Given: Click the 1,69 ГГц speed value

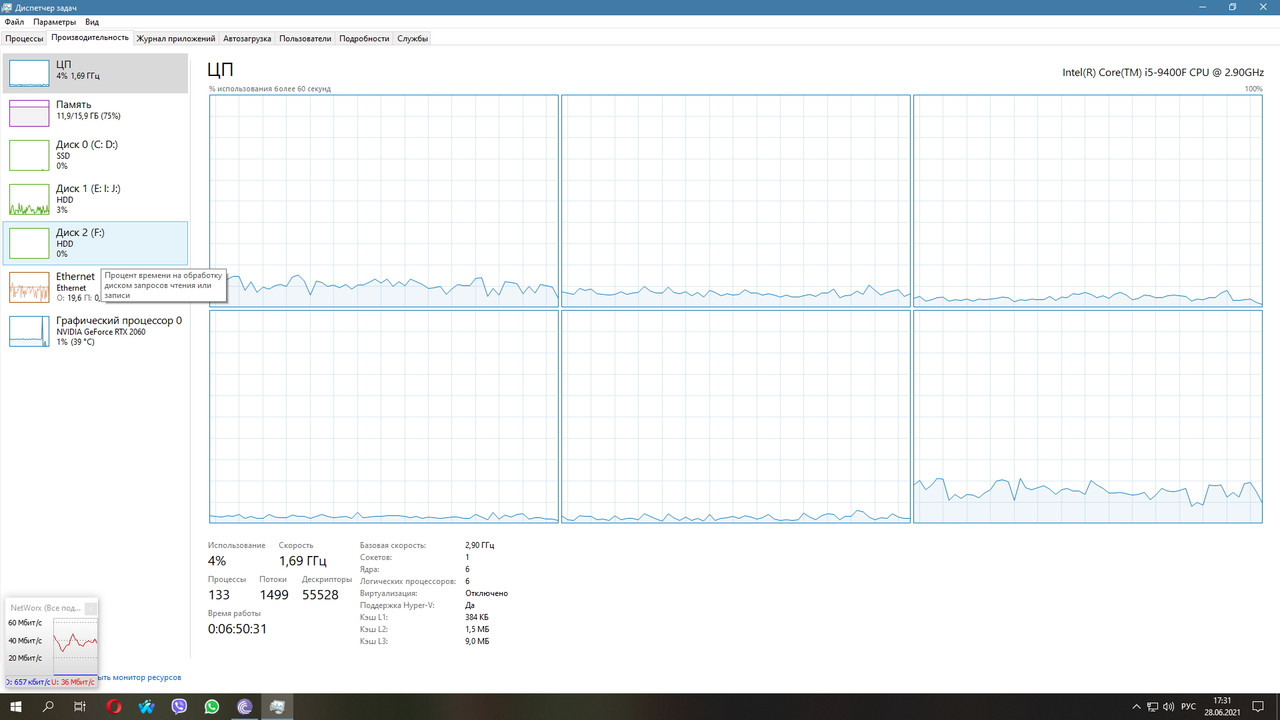Looking at the screenshot, I should pos(303,561).
